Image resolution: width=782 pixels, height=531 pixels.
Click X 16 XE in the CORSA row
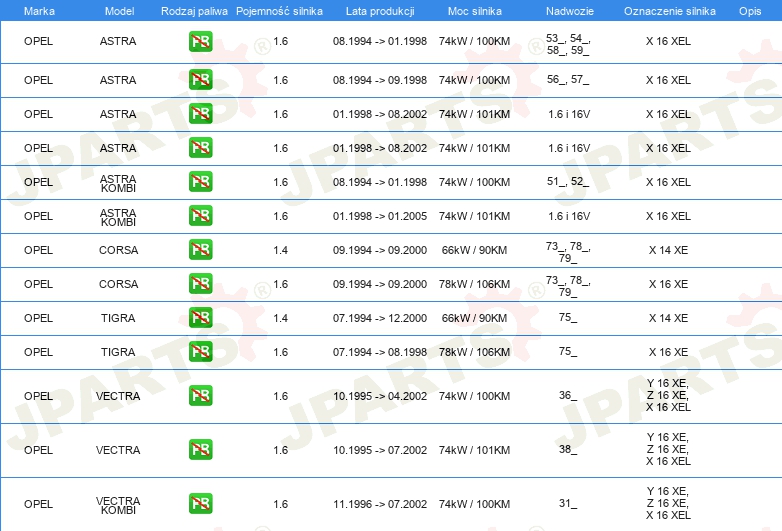[x=668, y=284]
